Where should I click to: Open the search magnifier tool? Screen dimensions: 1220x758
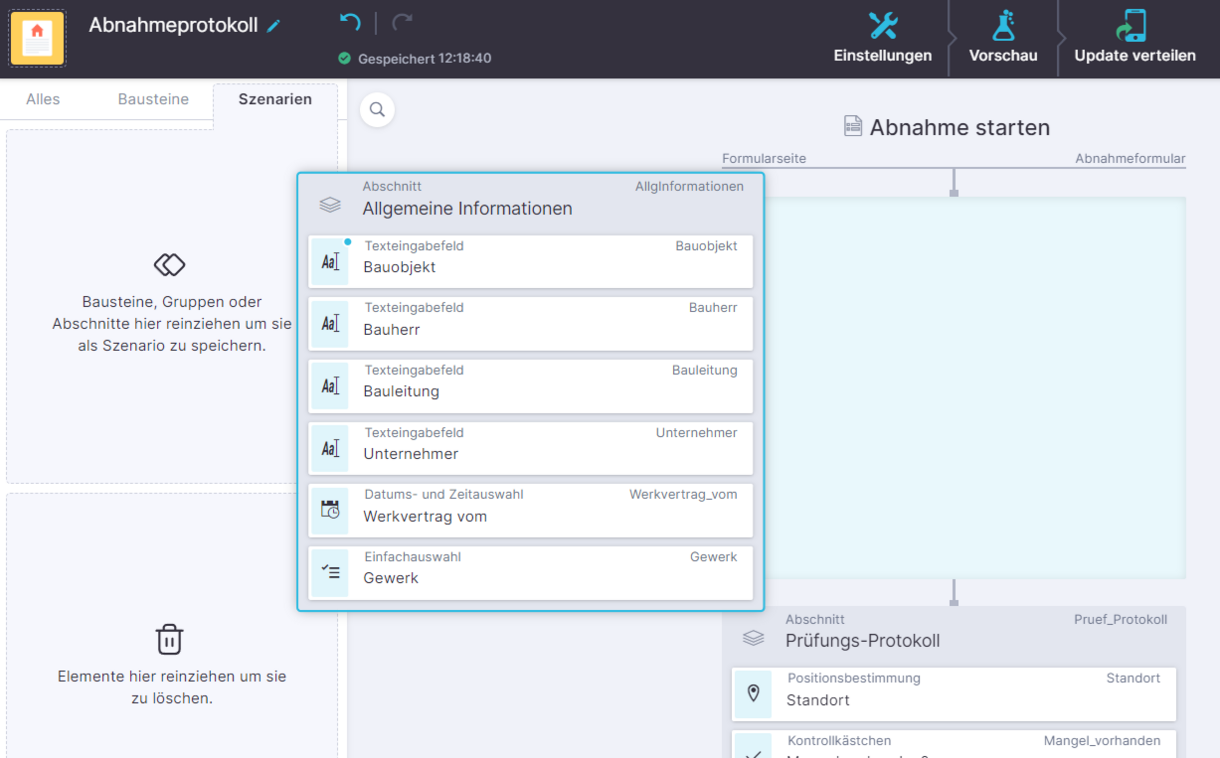377,109
